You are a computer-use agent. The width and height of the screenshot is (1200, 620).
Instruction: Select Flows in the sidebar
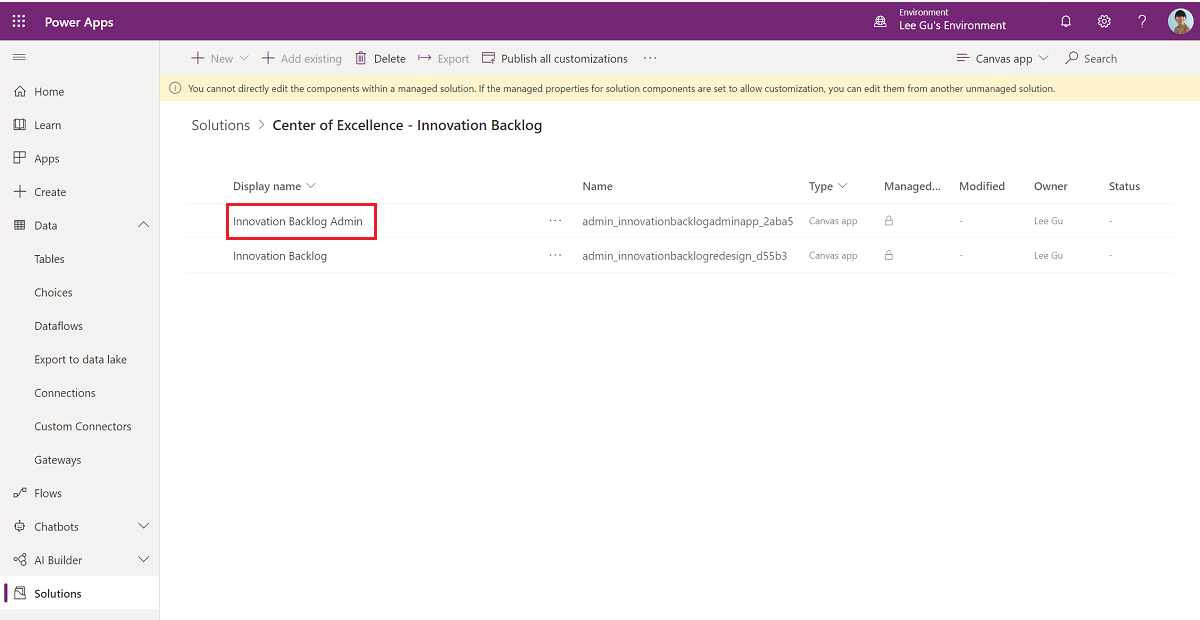[x=49, y=492]
